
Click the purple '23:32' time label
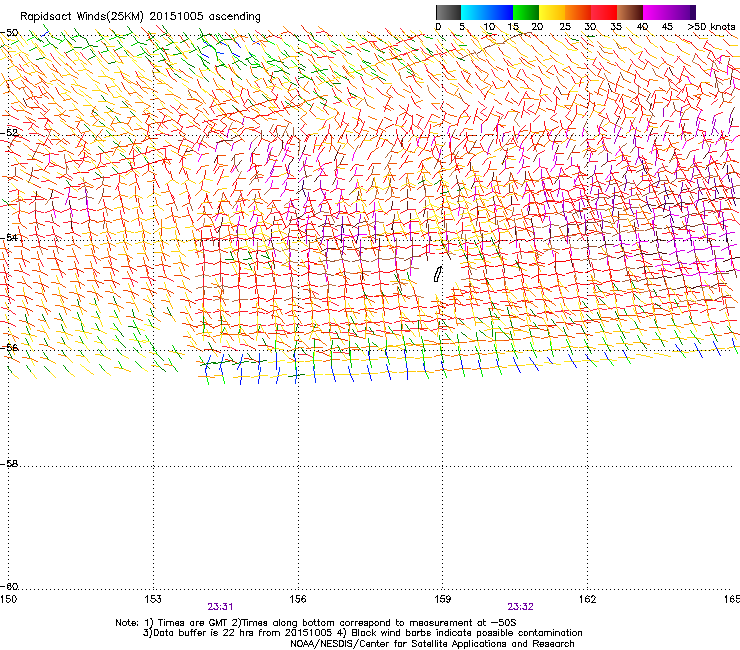[x=521, y=607]
